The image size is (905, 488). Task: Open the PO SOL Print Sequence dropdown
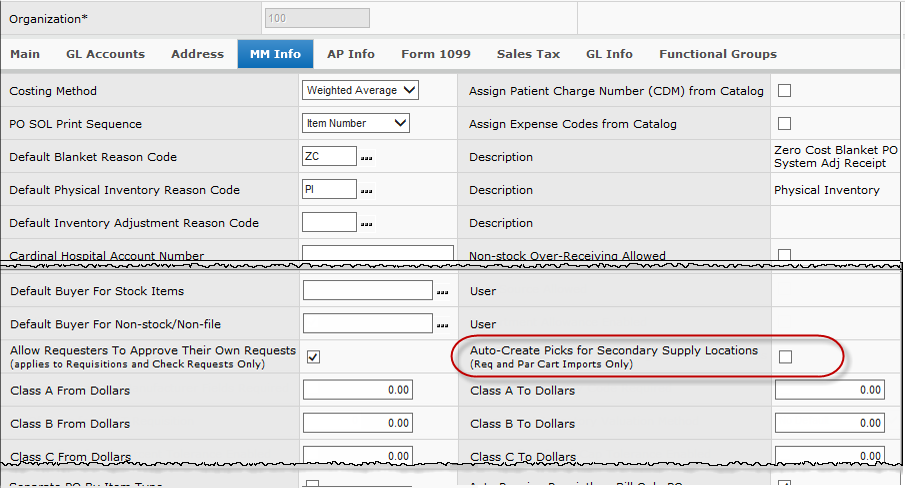click(356, 124)
